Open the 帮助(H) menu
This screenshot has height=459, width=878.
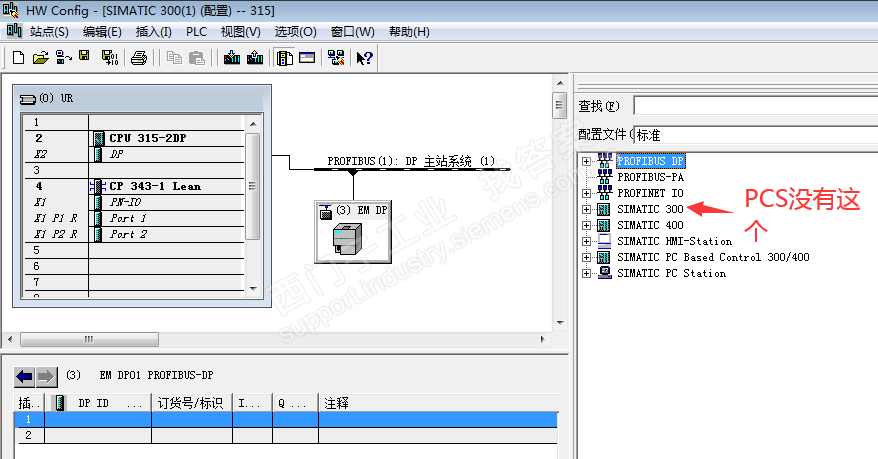click(409, 32)
